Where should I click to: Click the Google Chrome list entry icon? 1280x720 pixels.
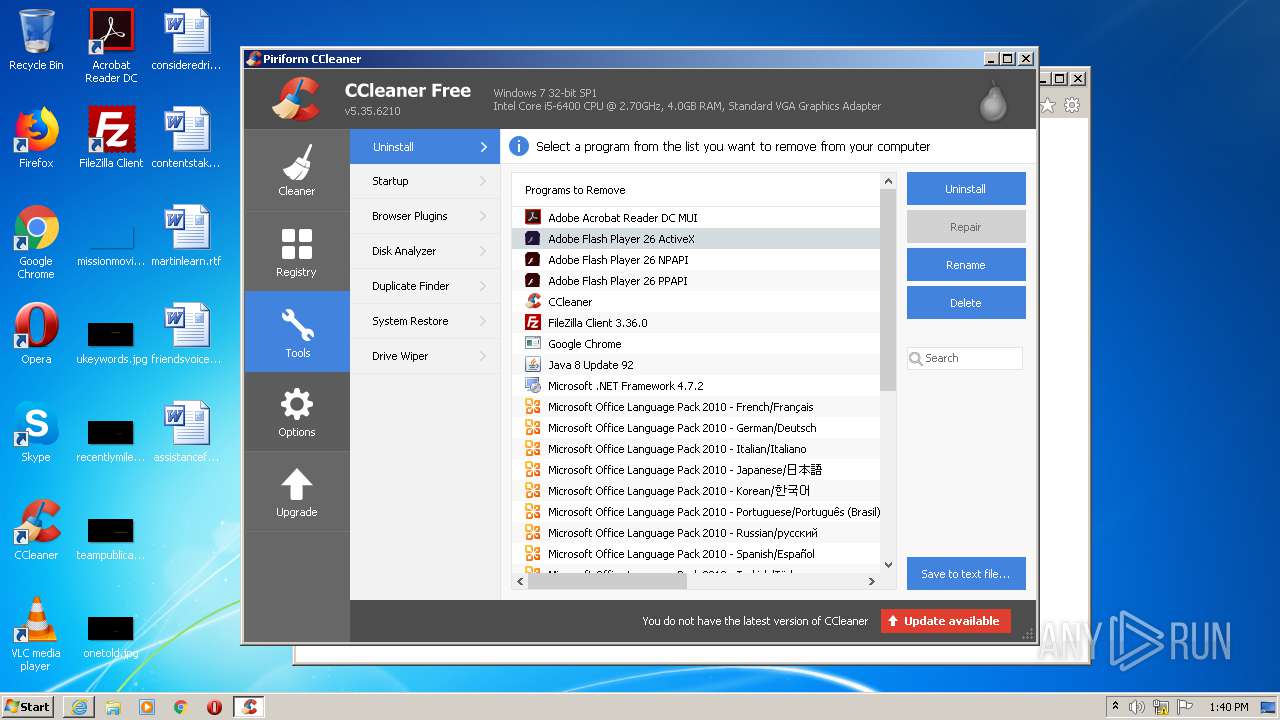point(533,344)
